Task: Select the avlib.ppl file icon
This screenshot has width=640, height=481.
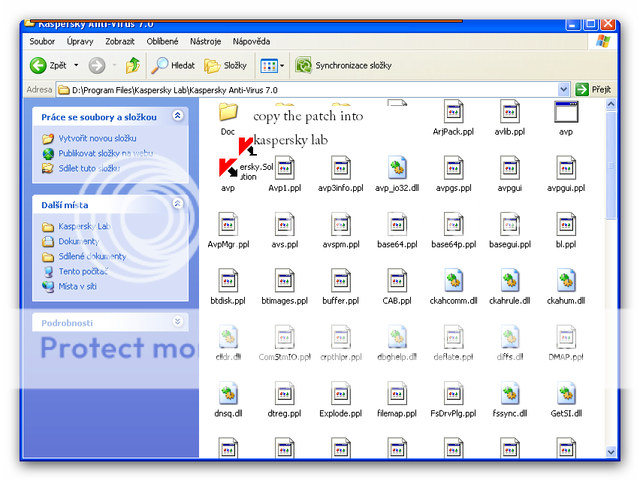Action: (x=510, y=111)
